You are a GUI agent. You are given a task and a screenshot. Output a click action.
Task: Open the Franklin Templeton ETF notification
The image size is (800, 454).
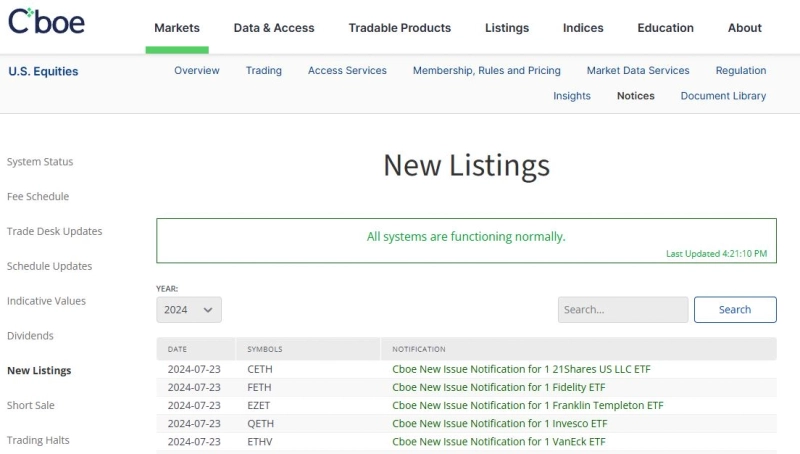[x=527, y=405]
